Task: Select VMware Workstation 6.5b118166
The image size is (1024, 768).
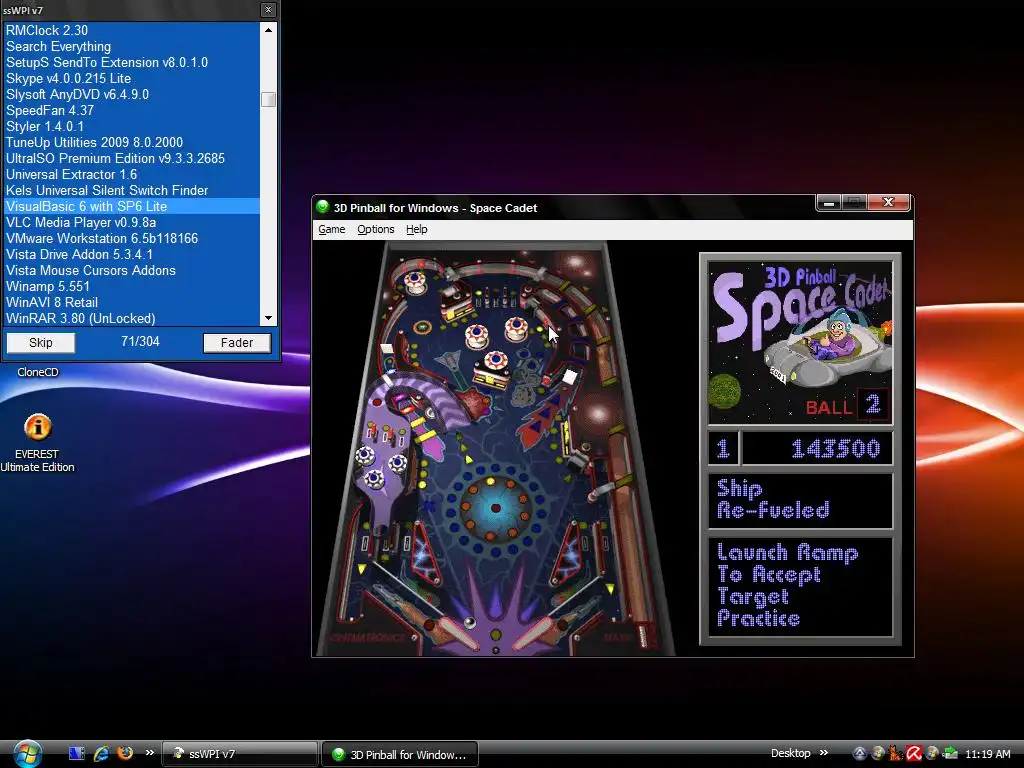Action: pyautogui.click(x=133, y=238)
